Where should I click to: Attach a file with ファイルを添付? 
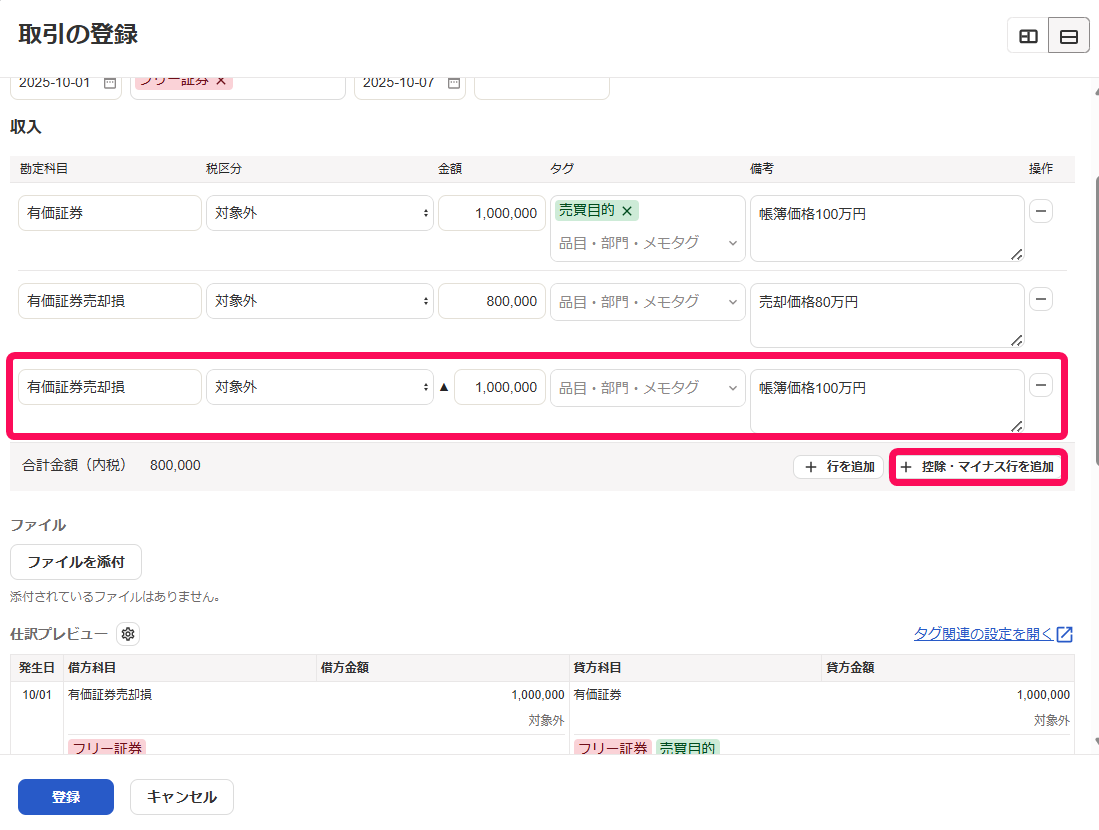coord(76,562)
